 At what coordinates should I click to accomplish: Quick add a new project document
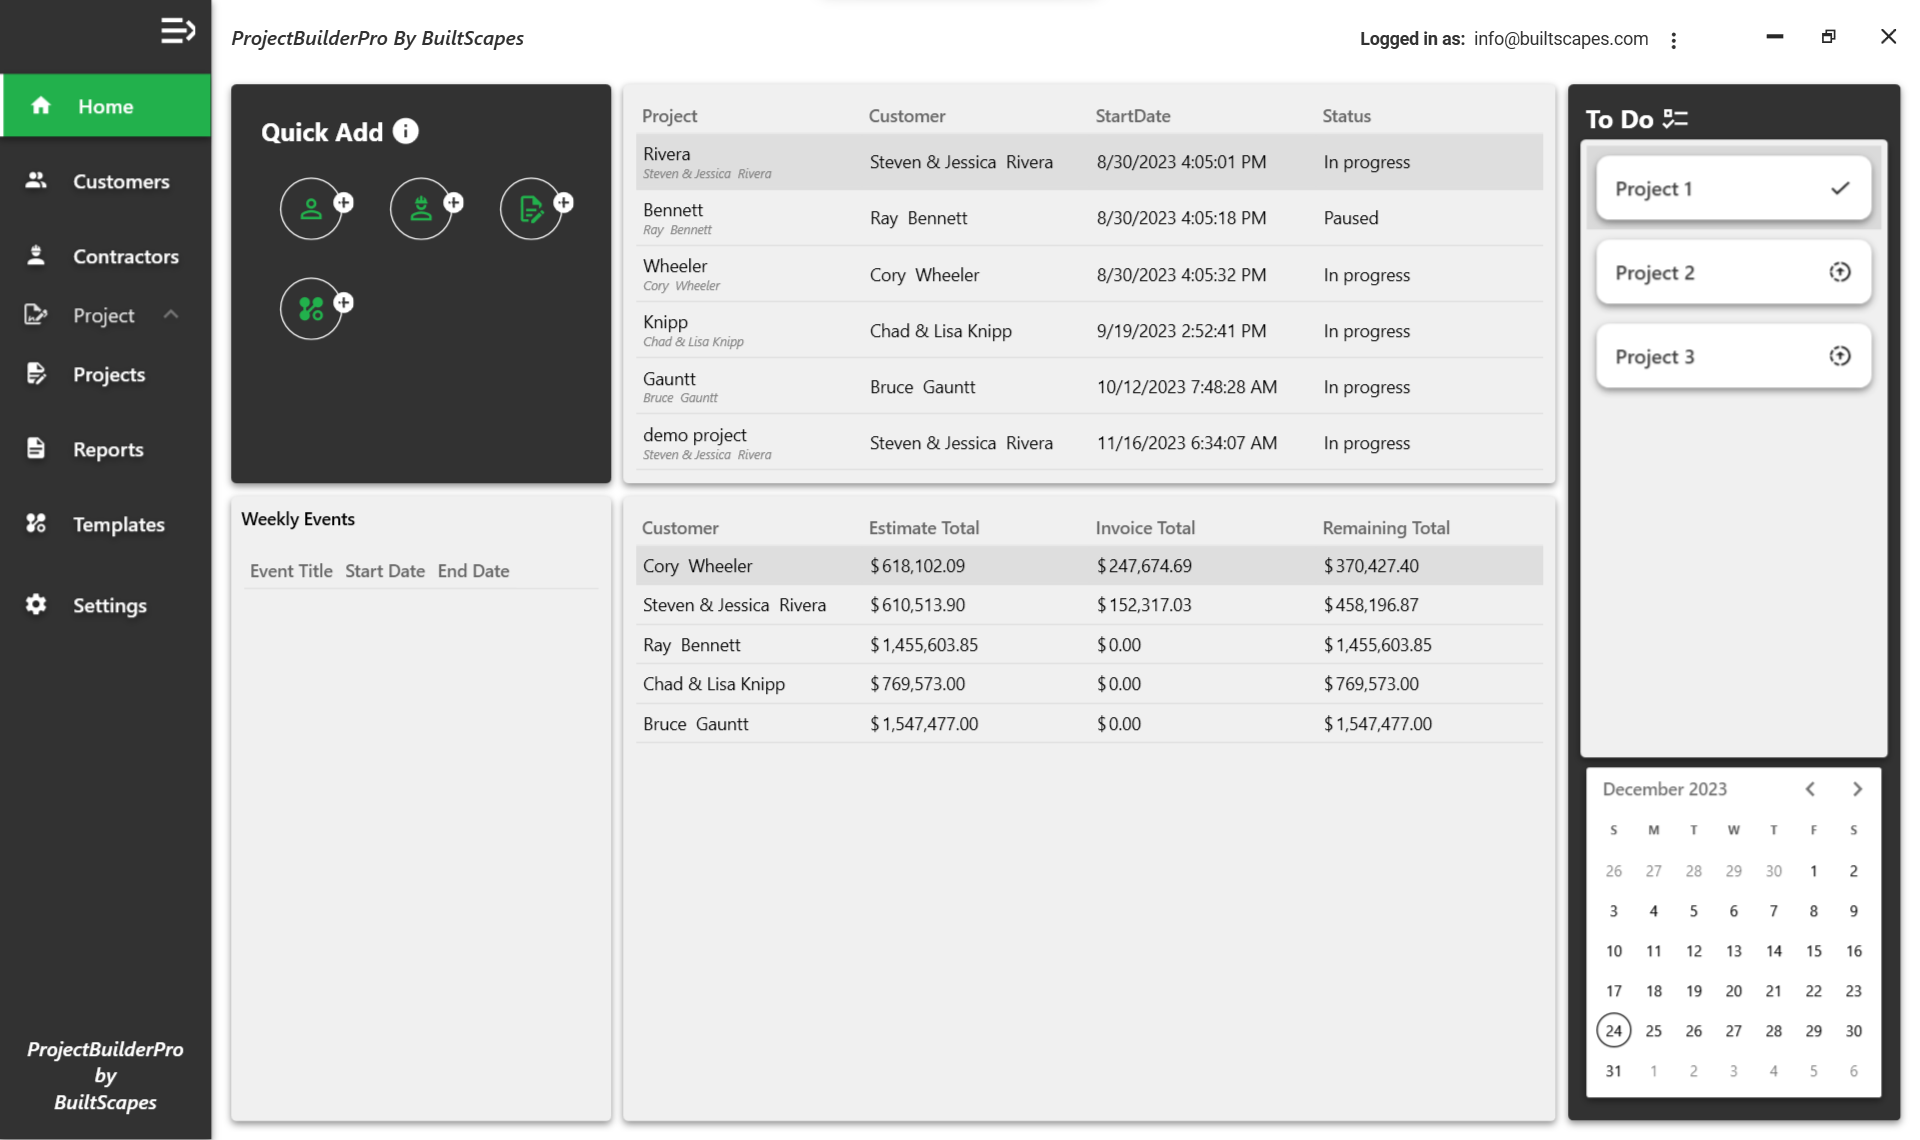pos(532,209)
